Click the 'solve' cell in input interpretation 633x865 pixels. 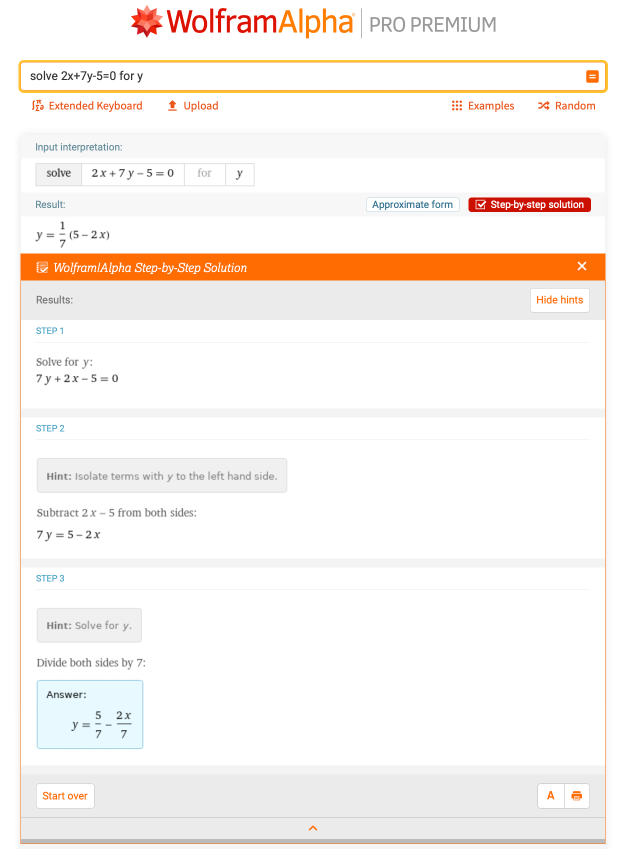[x=58, y=174]
